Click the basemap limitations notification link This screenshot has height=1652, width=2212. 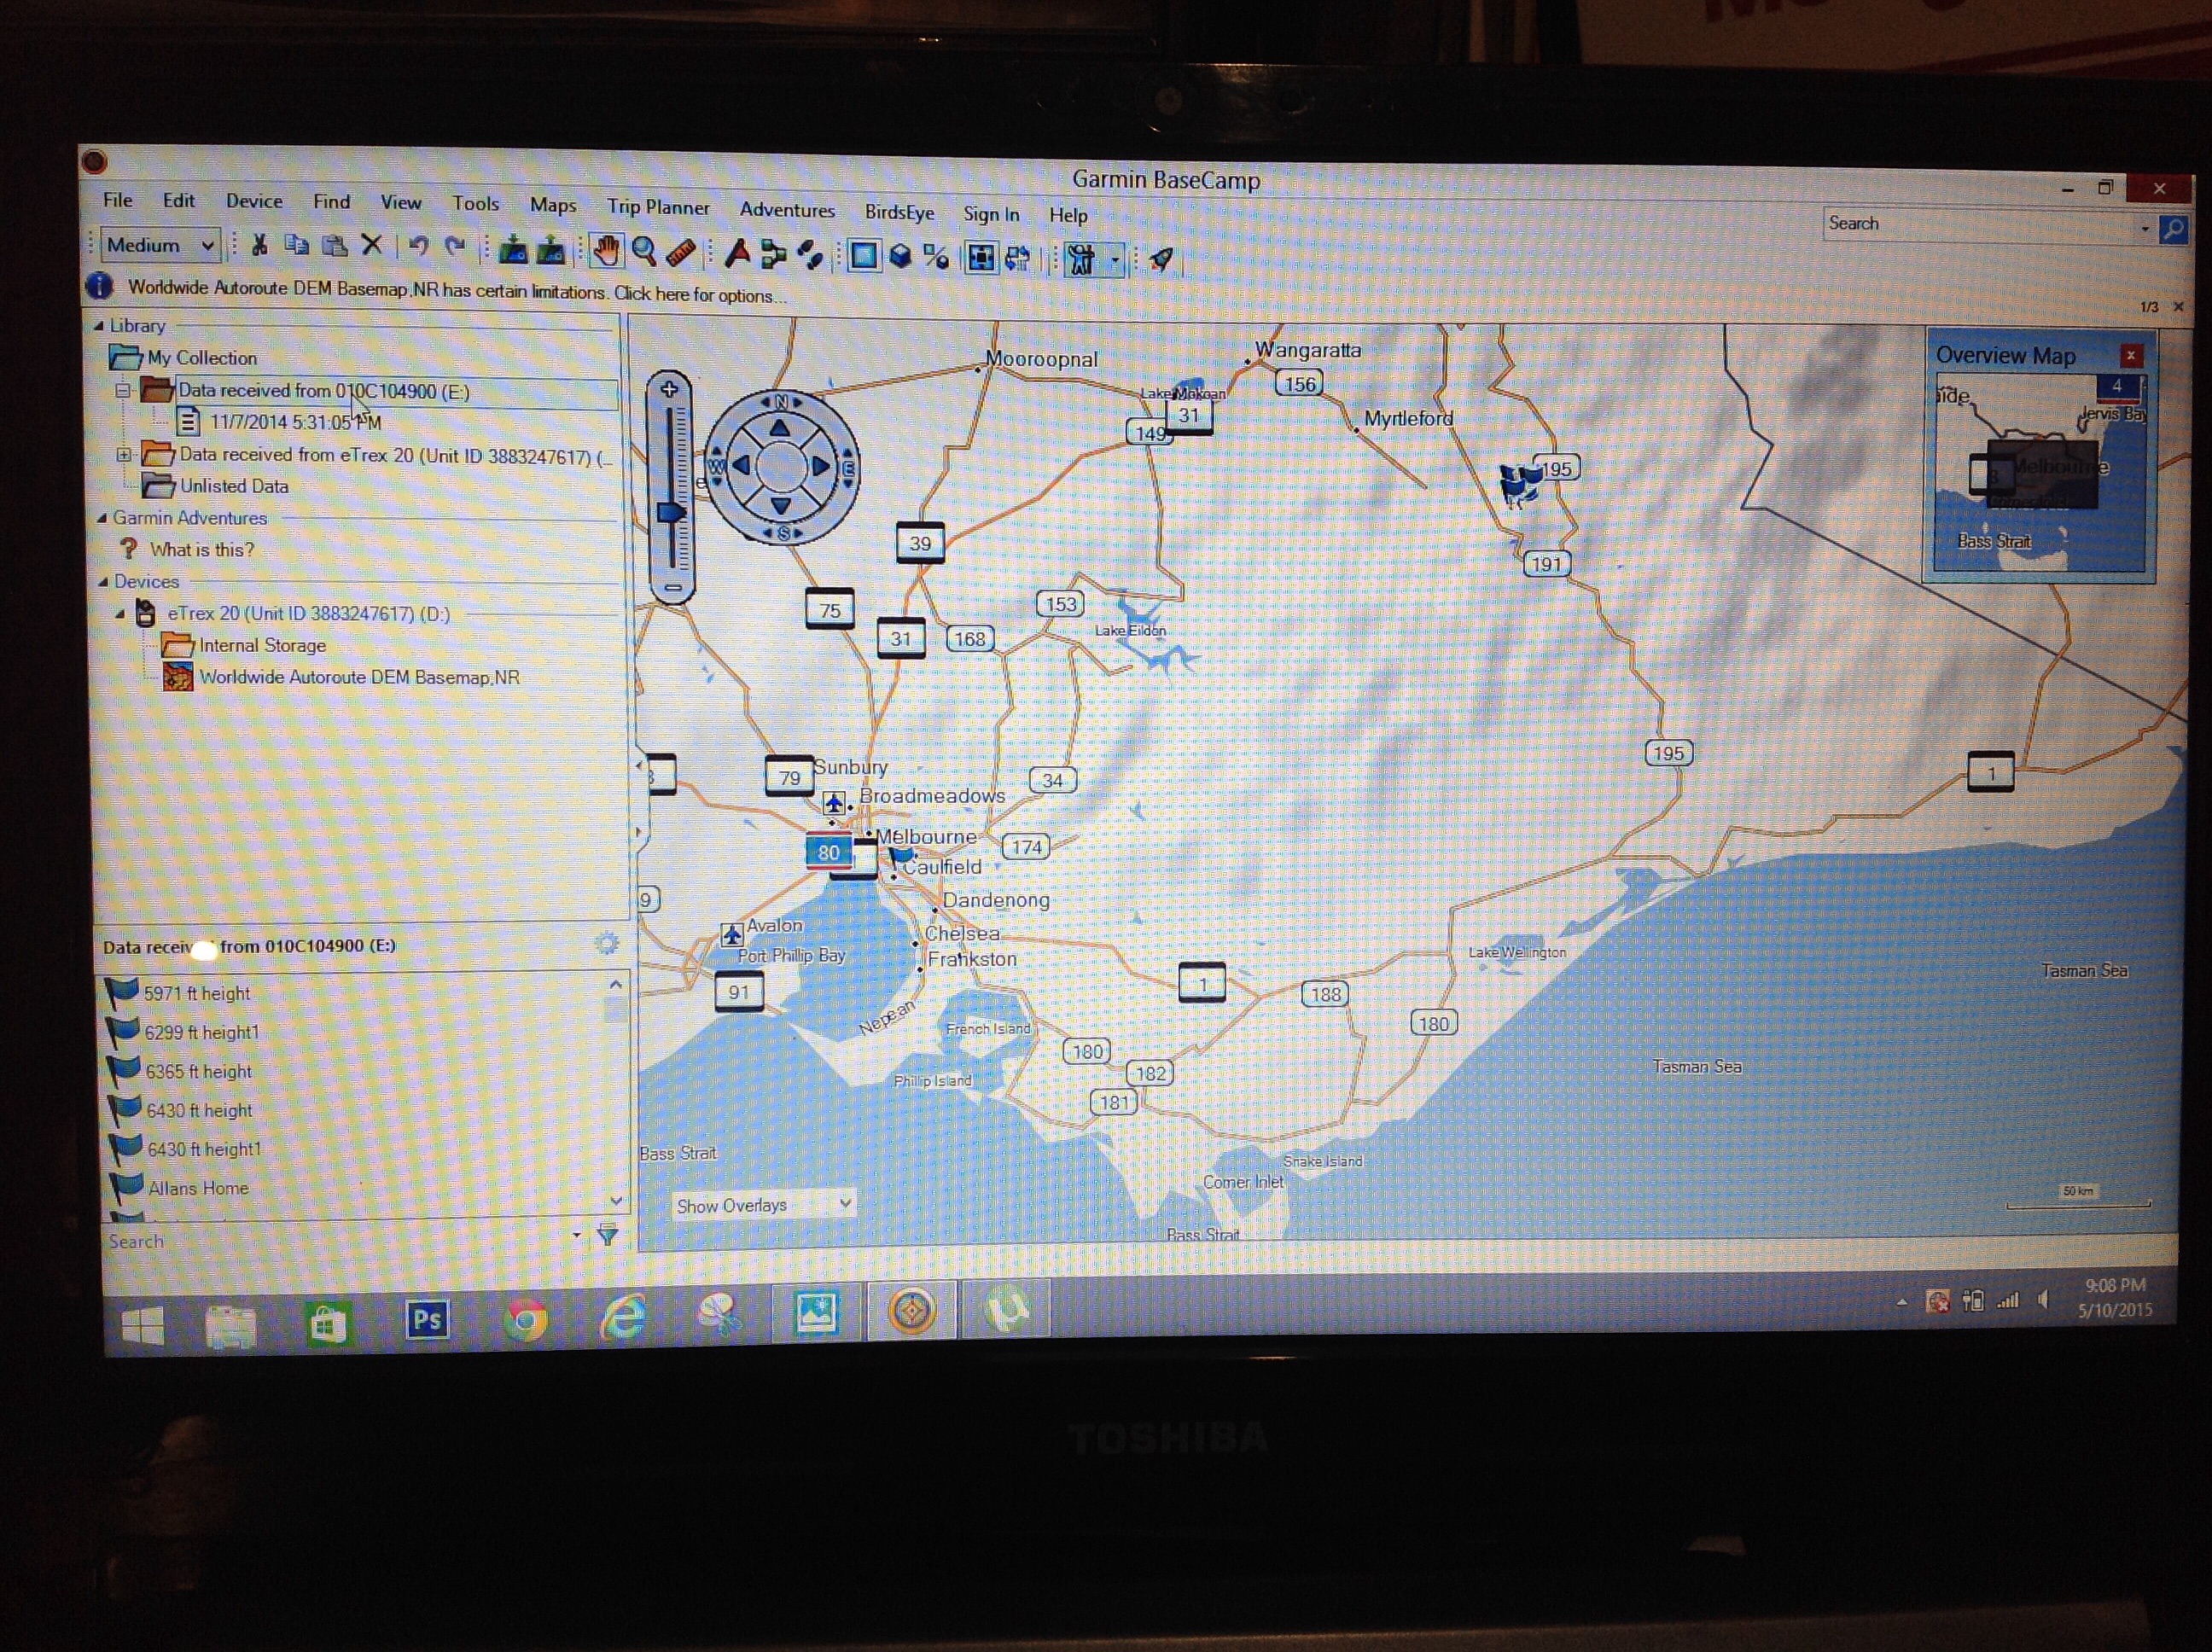click(x=457, y=291)
